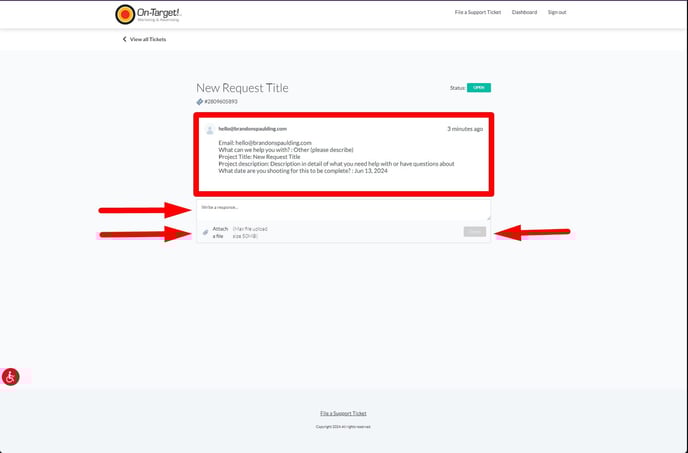Go to Dashboard in the top navigation
688x453 pixels.
click(524, 12)
